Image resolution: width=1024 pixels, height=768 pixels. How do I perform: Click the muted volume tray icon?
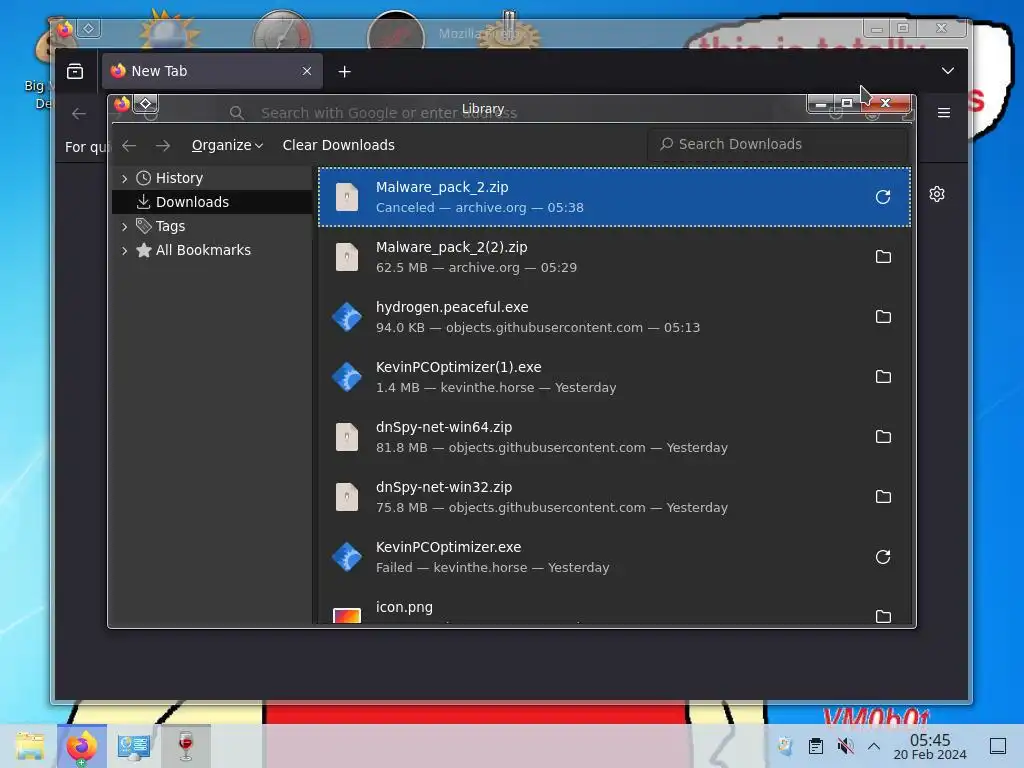coord(845,745)
